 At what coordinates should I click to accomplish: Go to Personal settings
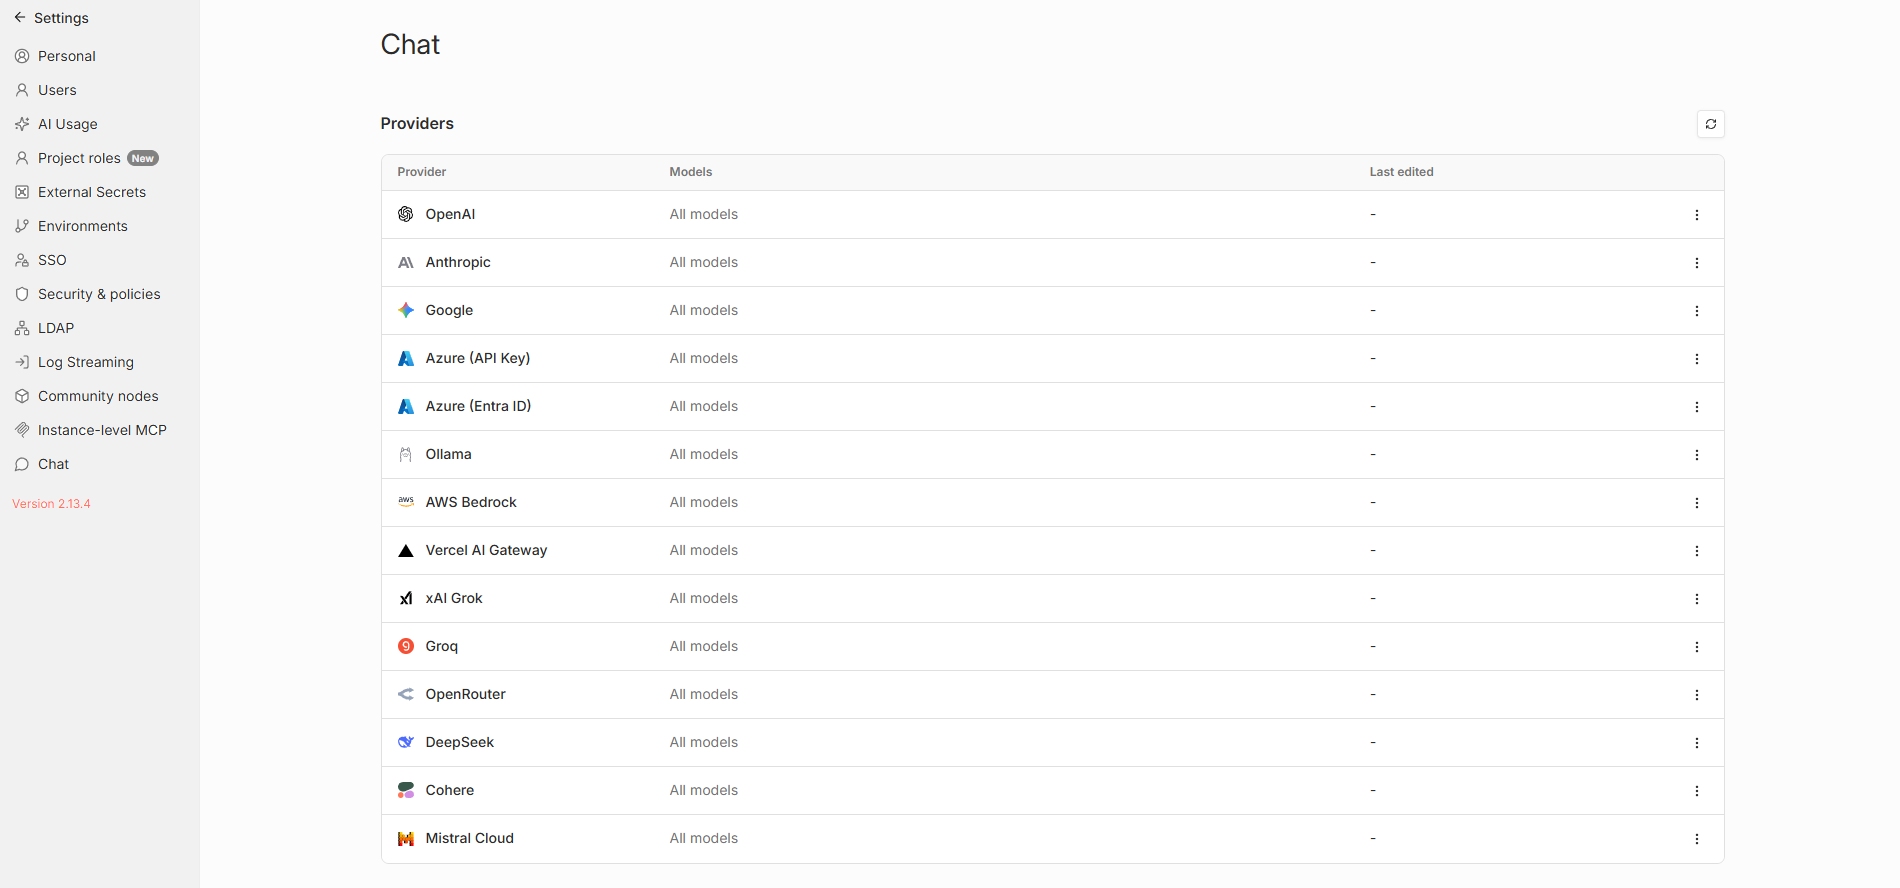pos(66,56)
